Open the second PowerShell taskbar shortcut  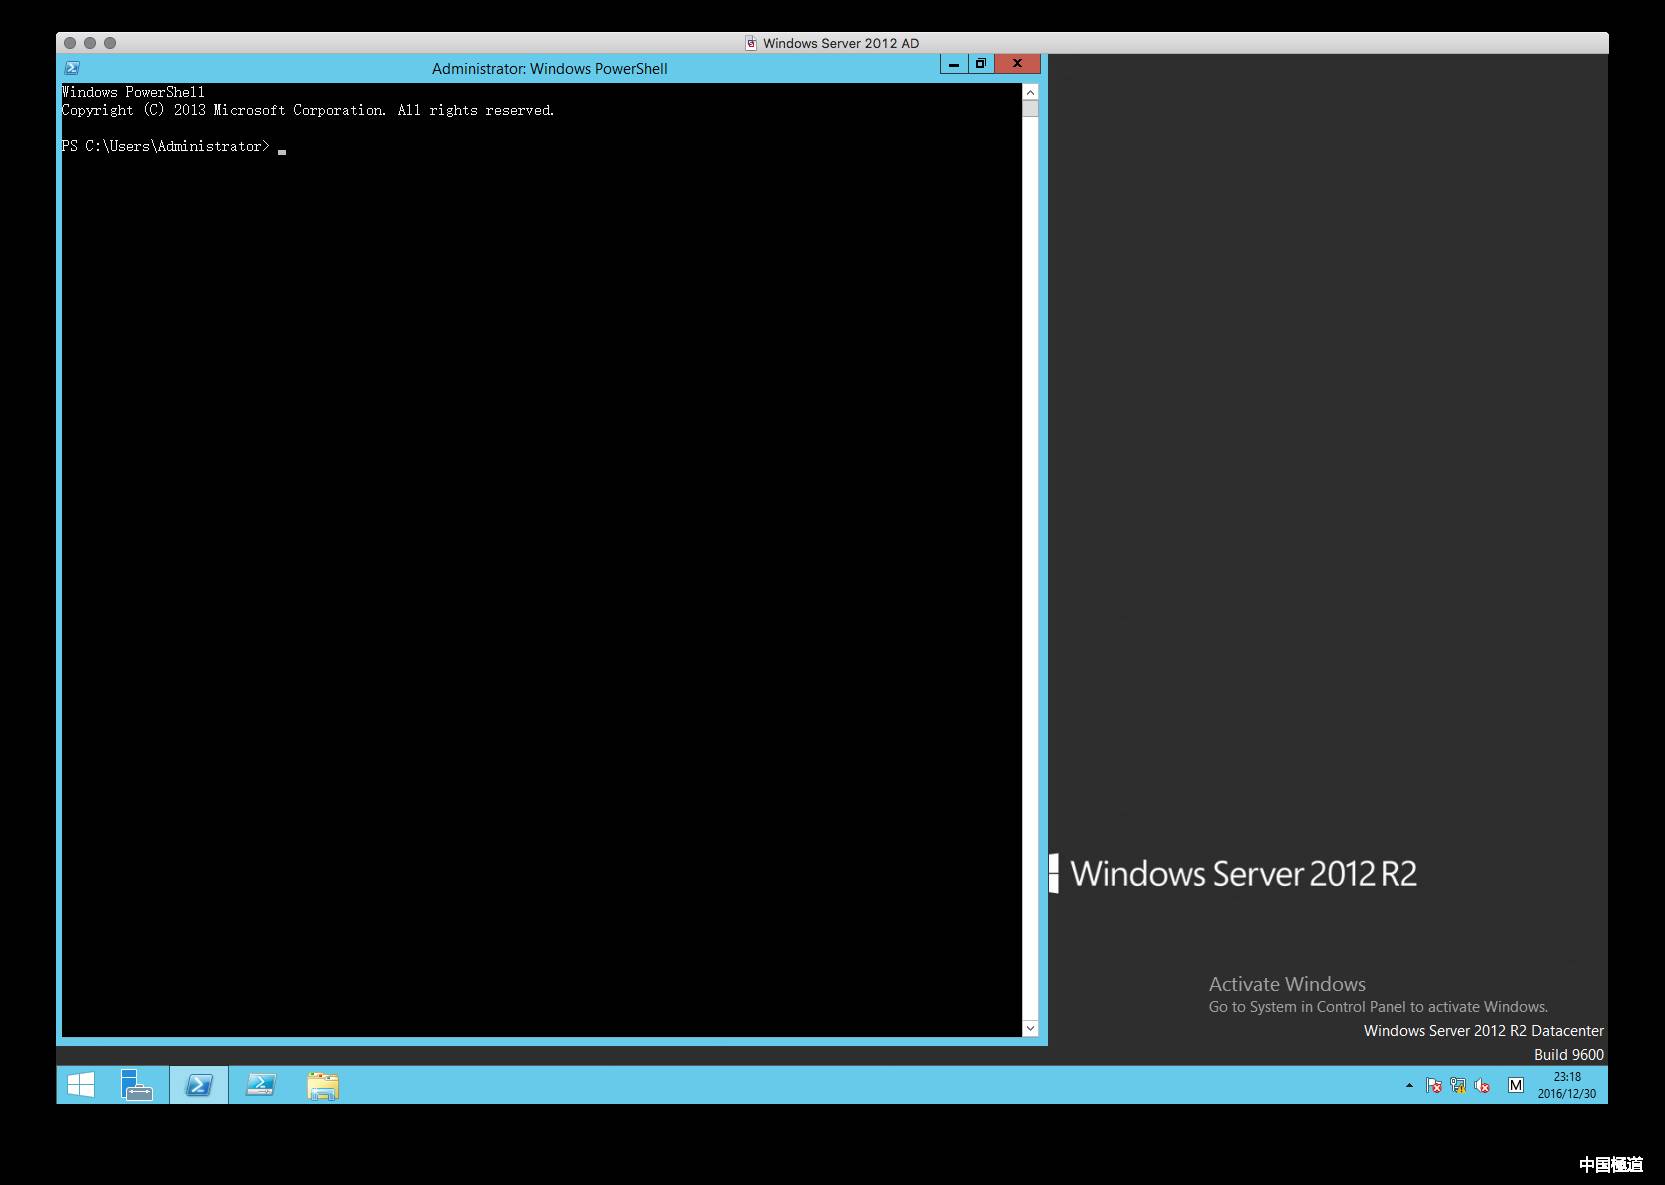261,1085
